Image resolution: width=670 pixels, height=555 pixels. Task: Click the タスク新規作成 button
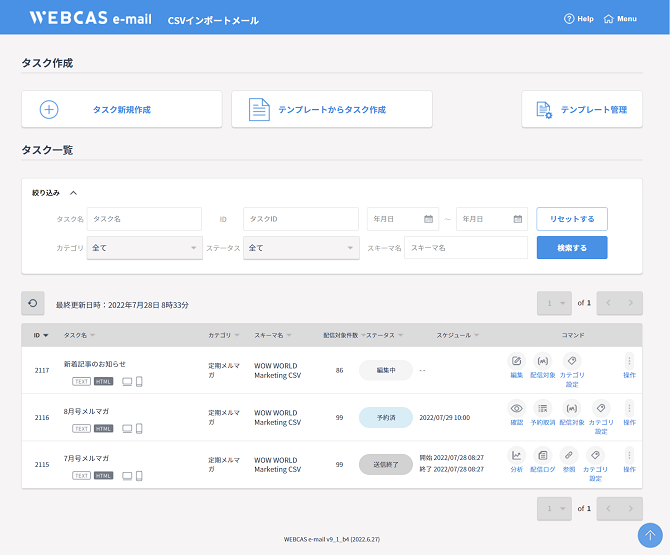click(122, 109)
